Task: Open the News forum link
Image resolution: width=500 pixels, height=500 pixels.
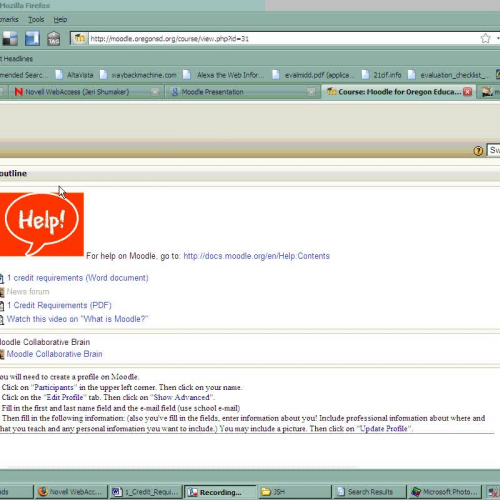Action: coord(28,292)
